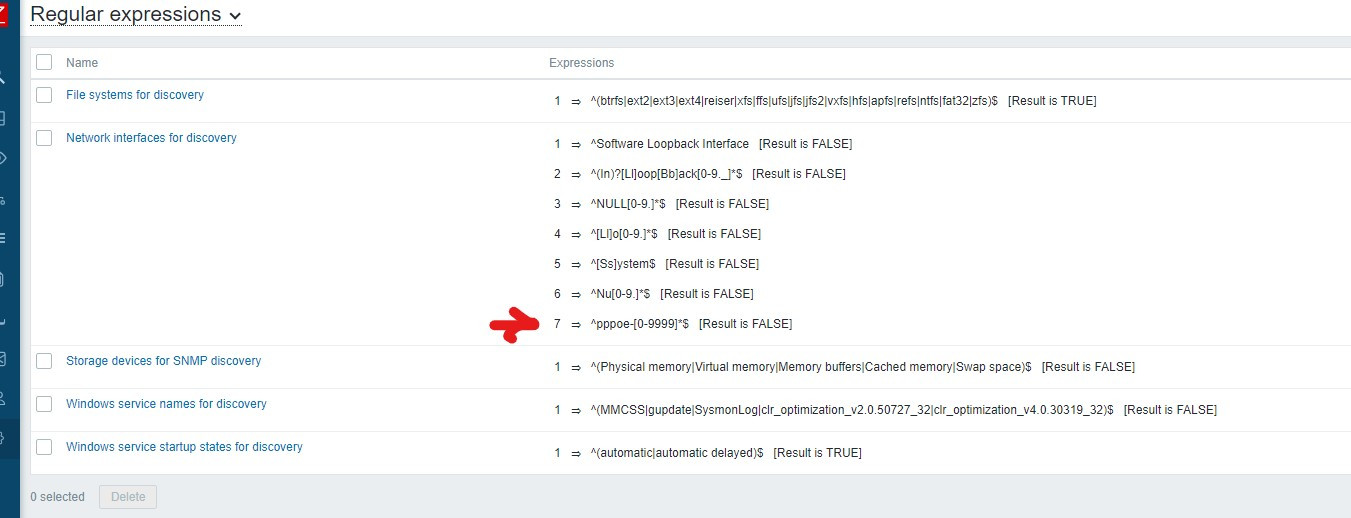Open Windows service startup states for discovery
Image resolution: width=1351 pixels, height=518 pixels.
pyautogui.click(x=184, y=447)
